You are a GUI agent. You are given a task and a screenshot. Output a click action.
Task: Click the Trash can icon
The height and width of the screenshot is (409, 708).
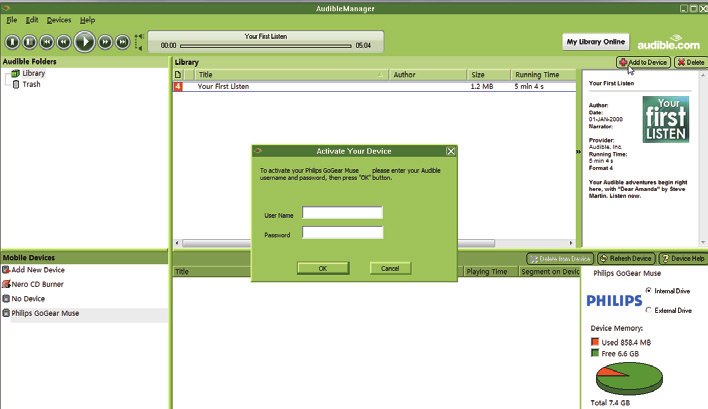coord(16,84)
